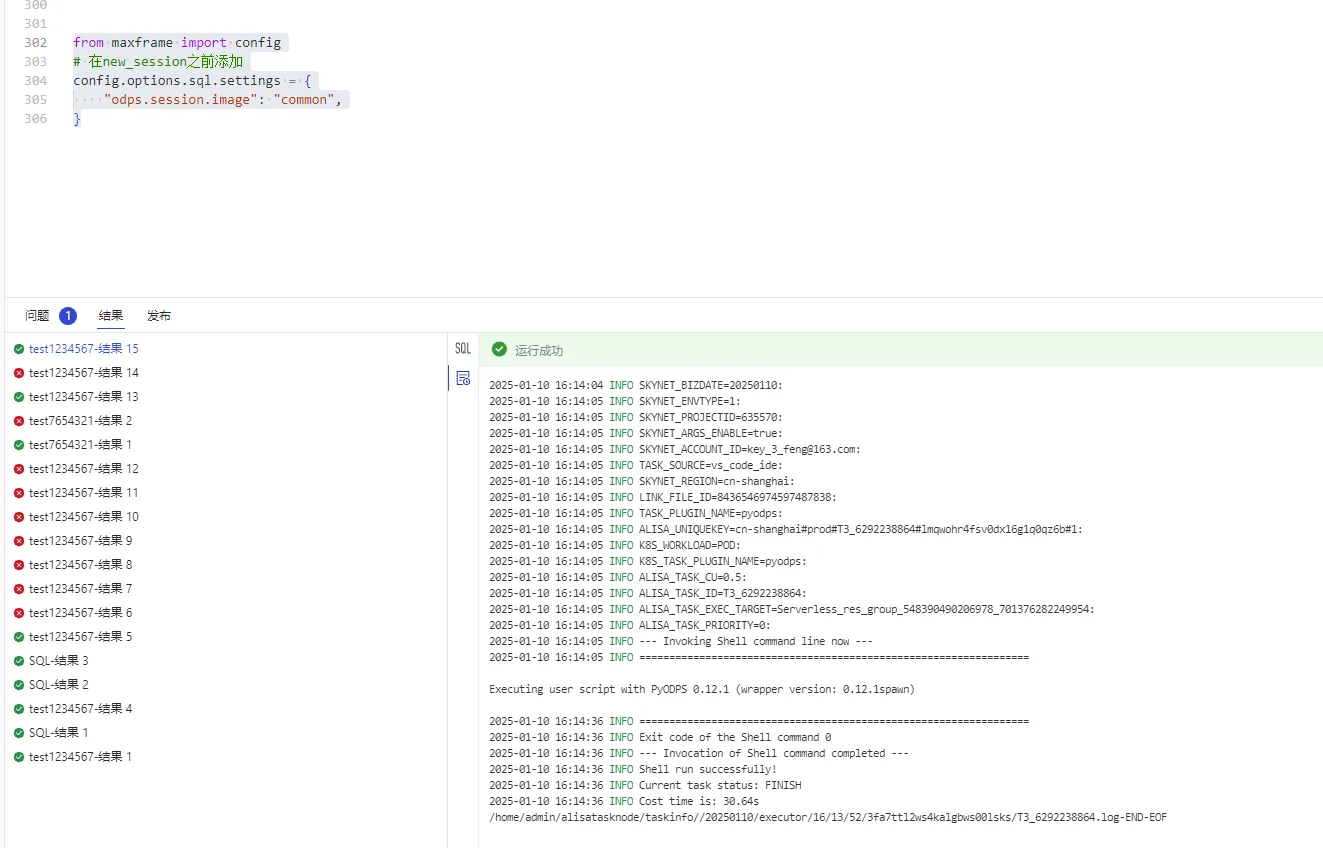Screen dimensions: 1323x848
Task: Click log line SKYNET_PROJECTID=635570
Action: click(x=636, y=417)
